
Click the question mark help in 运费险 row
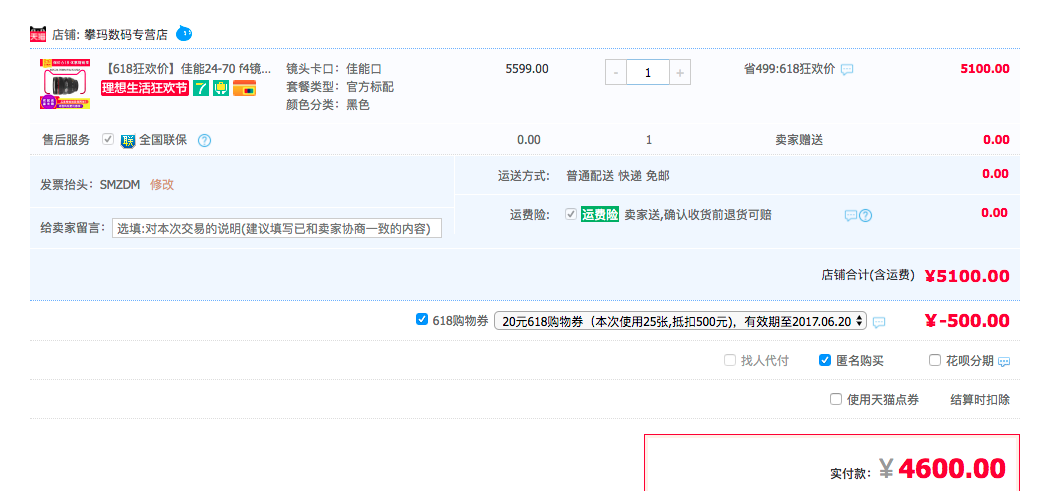(865, 215)
